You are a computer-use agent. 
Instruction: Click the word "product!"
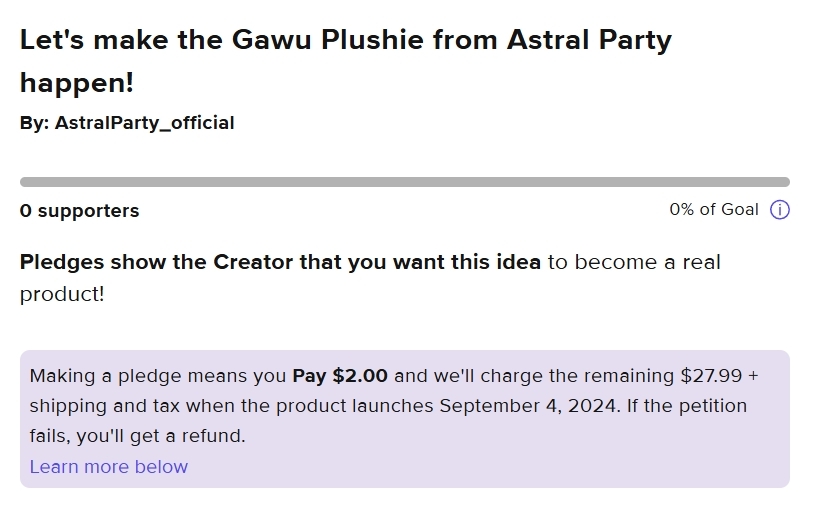pos(62,294)
